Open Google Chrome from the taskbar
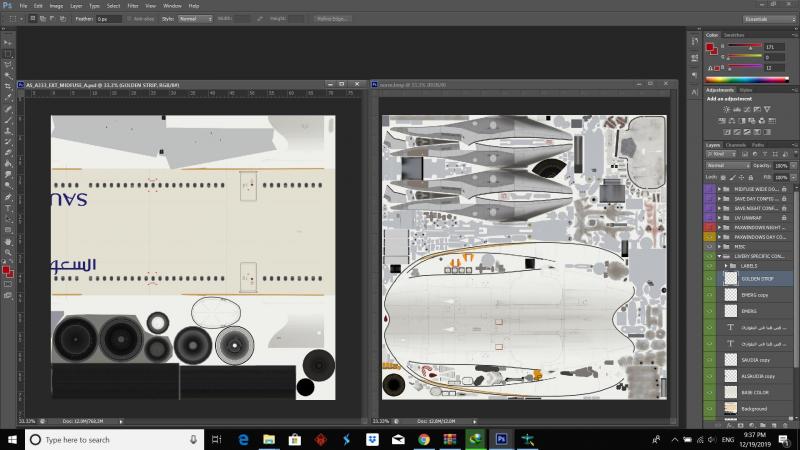 [x=423, y=439]
